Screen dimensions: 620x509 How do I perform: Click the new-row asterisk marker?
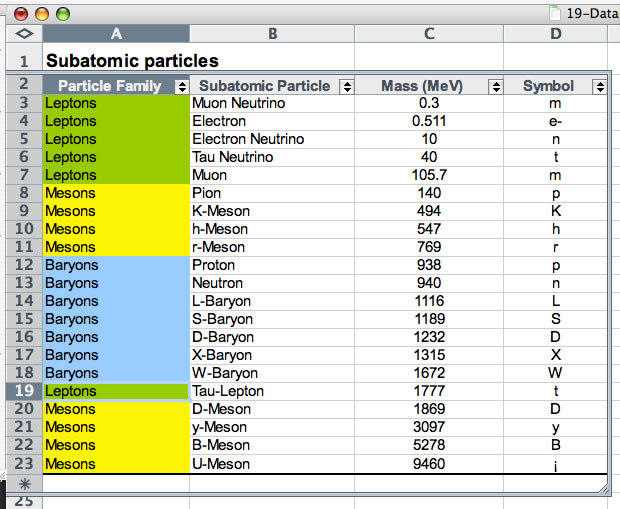pos(25,484)
